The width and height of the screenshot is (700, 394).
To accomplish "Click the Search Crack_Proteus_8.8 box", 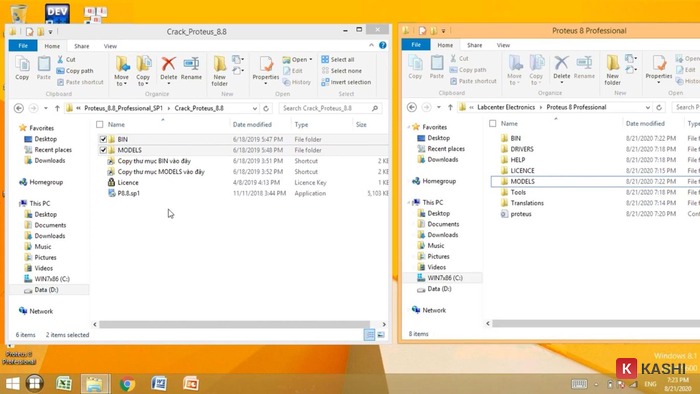I will [330, 108].
